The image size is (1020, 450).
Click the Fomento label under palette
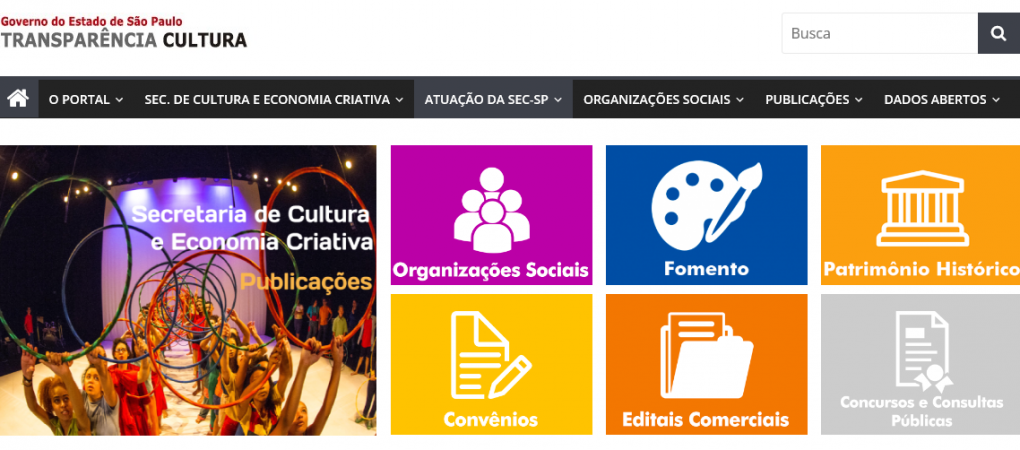[x=706, y=268]
